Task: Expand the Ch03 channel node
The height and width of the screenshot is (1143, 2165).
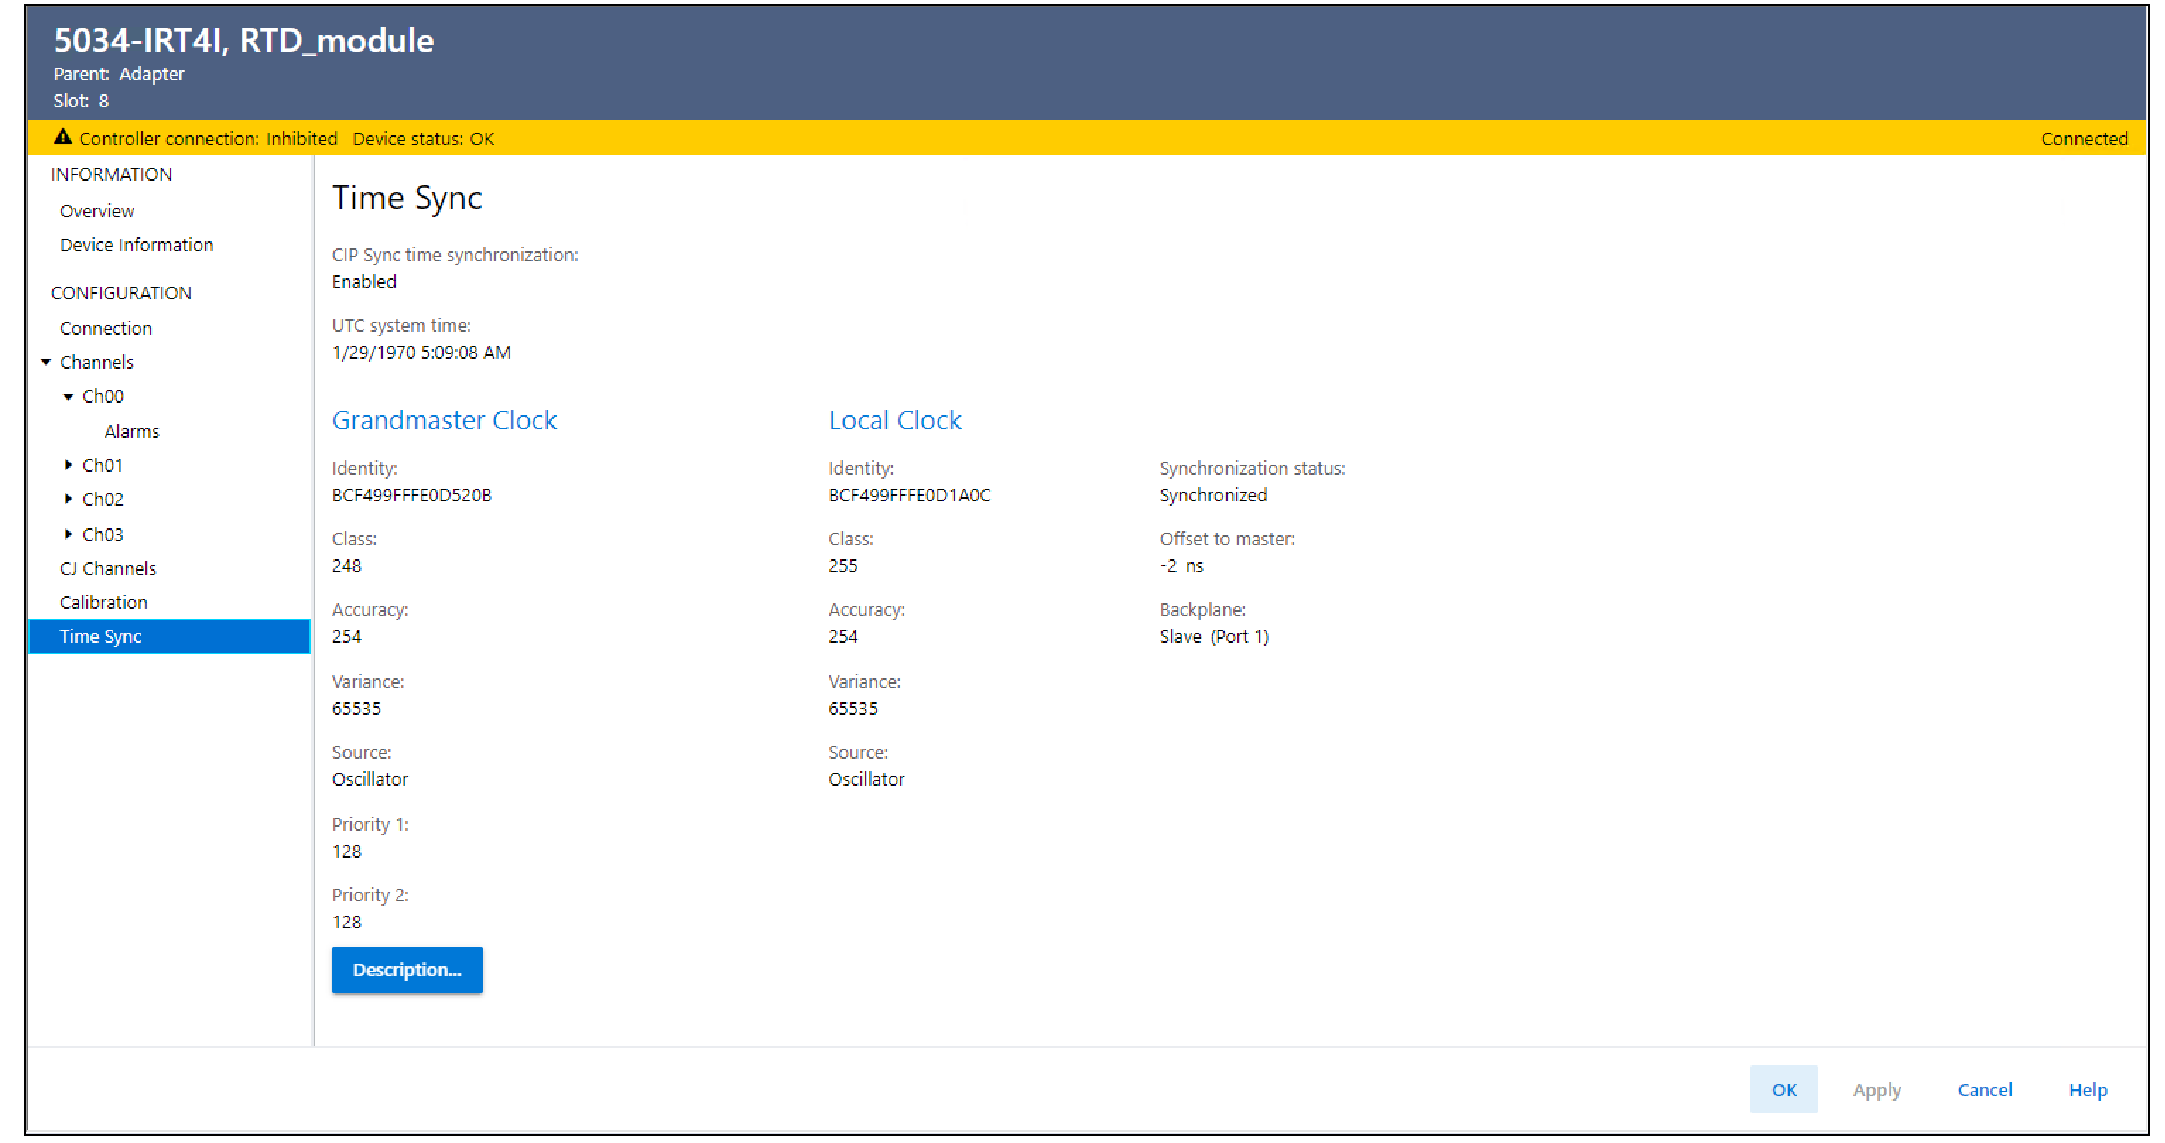Action: click(x=68, y=534)
